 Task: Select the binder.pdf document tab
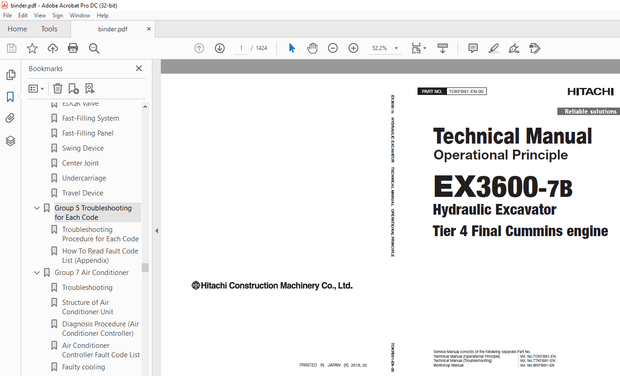(x=113, y=29)
